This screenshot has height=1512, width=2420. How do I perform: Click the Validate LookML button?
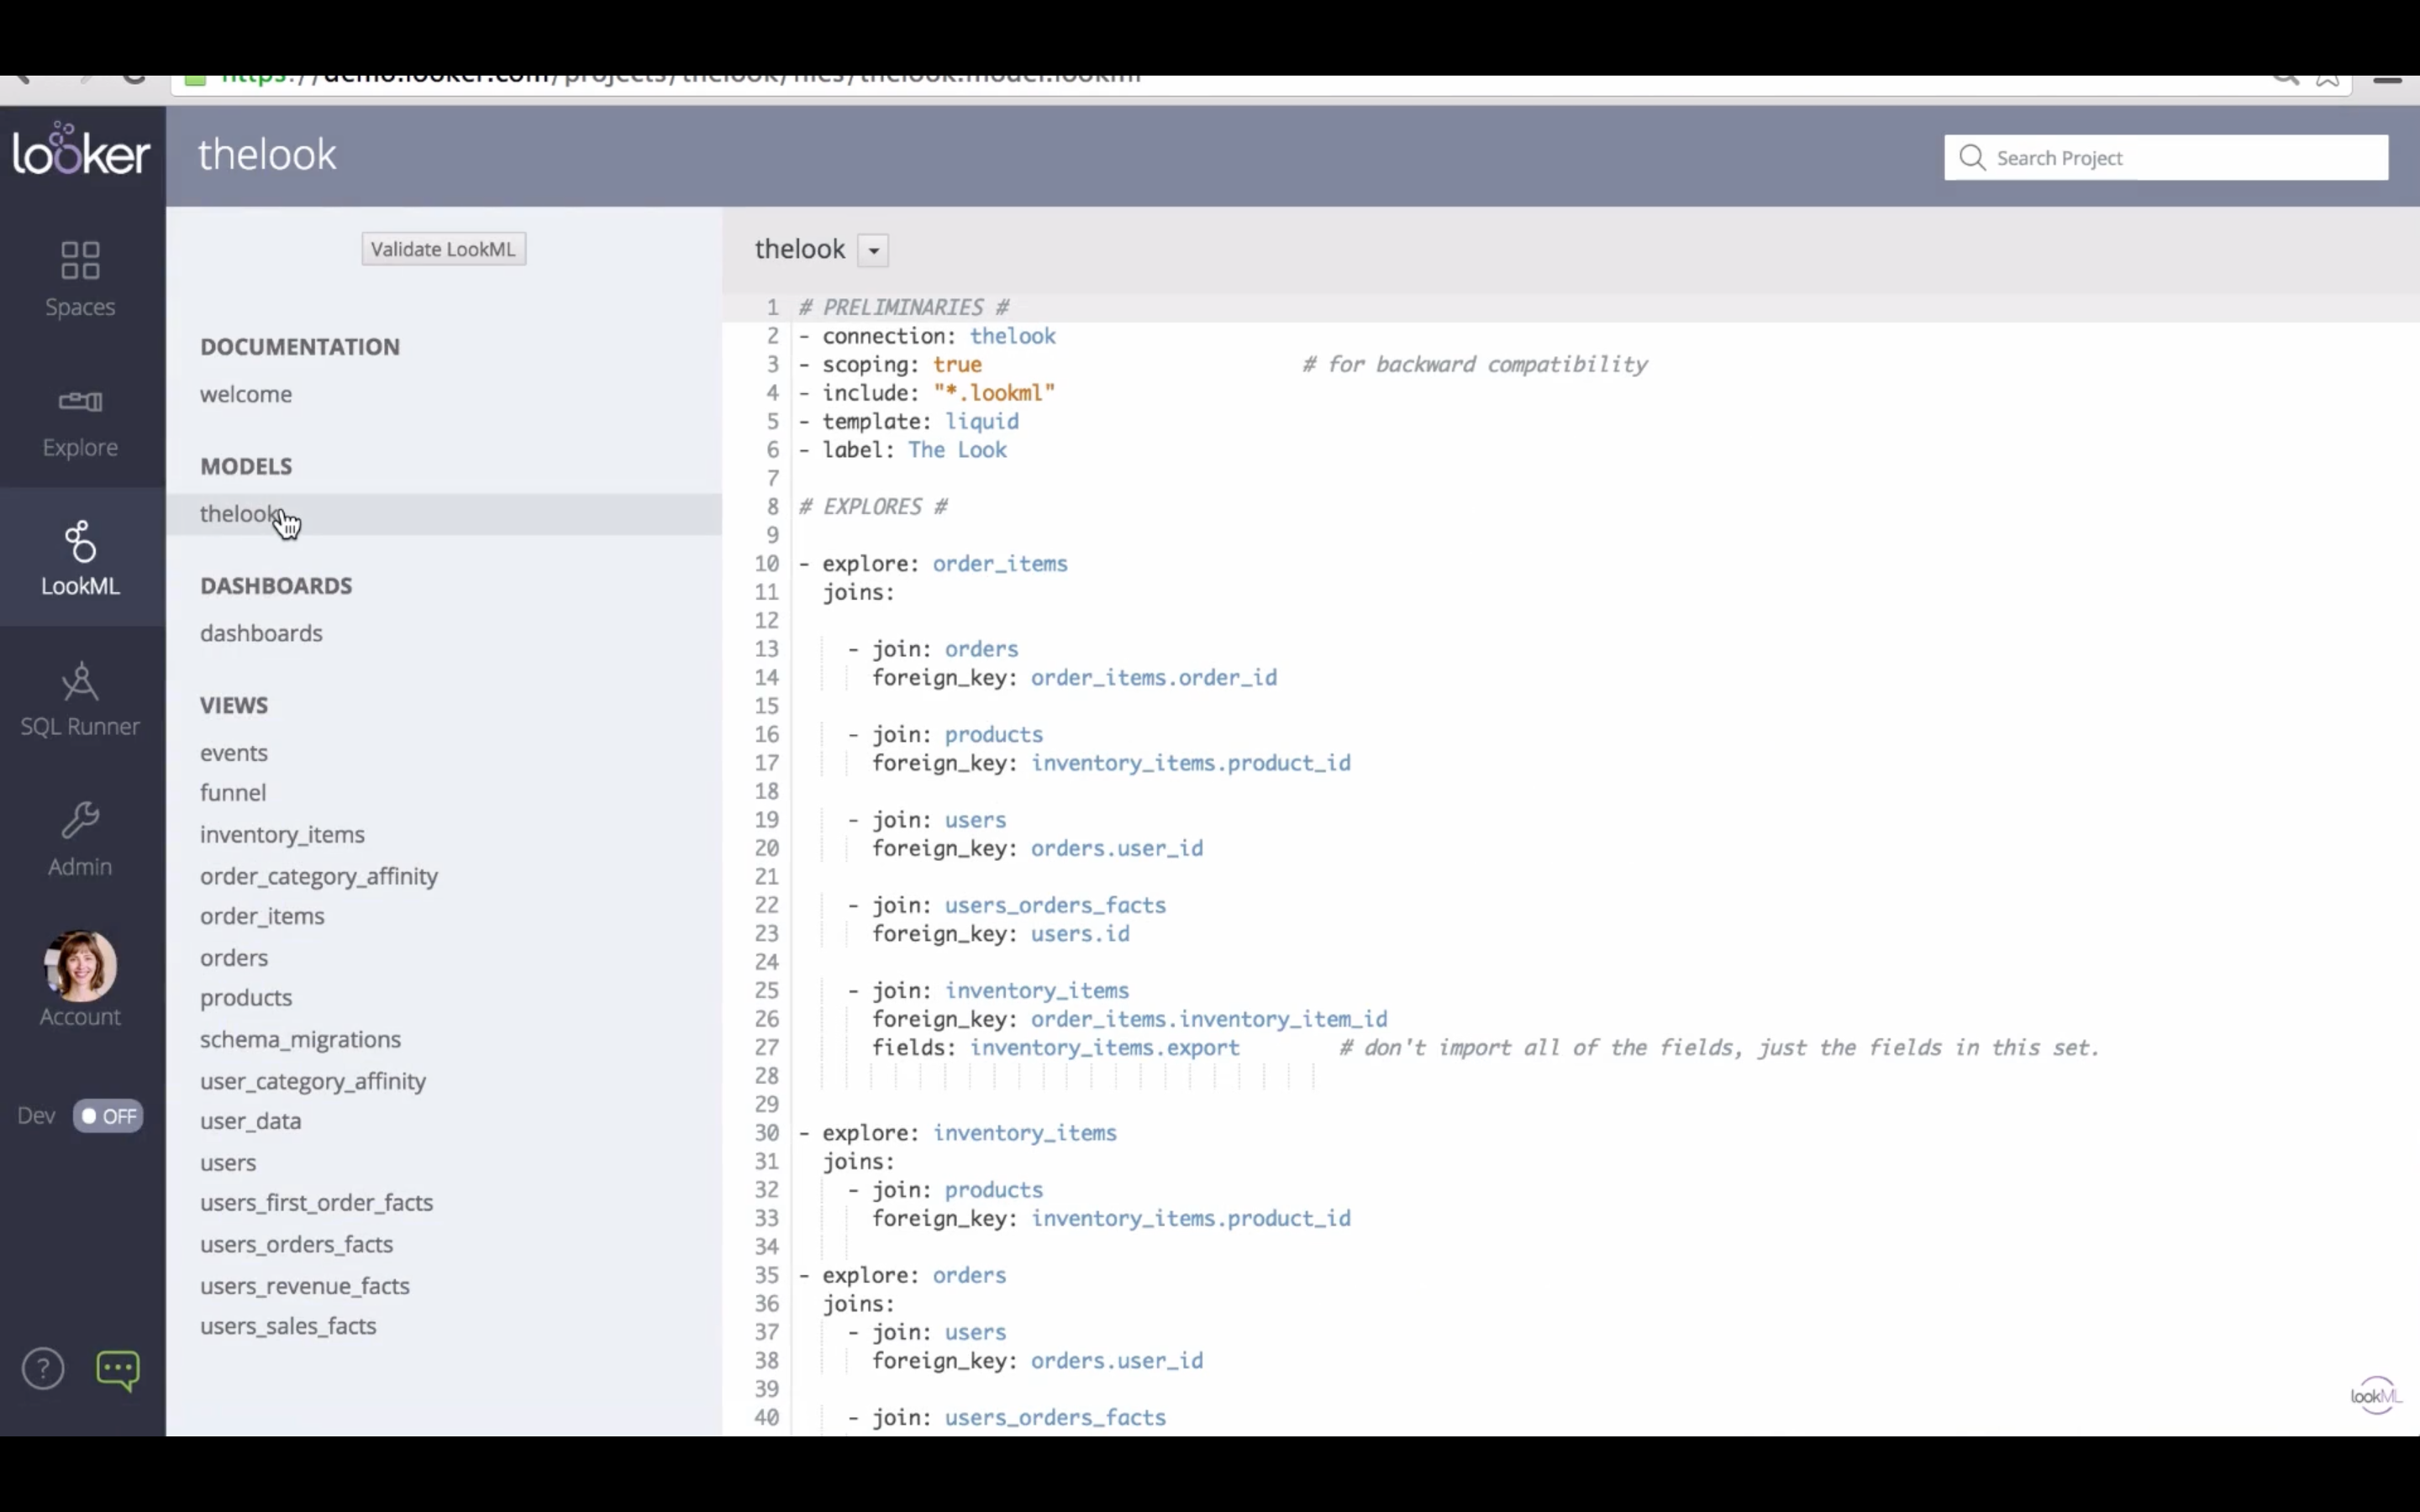443,249
